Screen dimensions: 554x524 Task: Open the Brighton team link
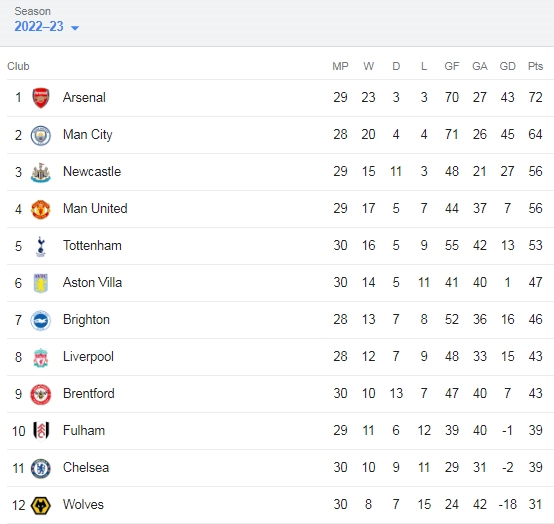[x=86, y=319]
